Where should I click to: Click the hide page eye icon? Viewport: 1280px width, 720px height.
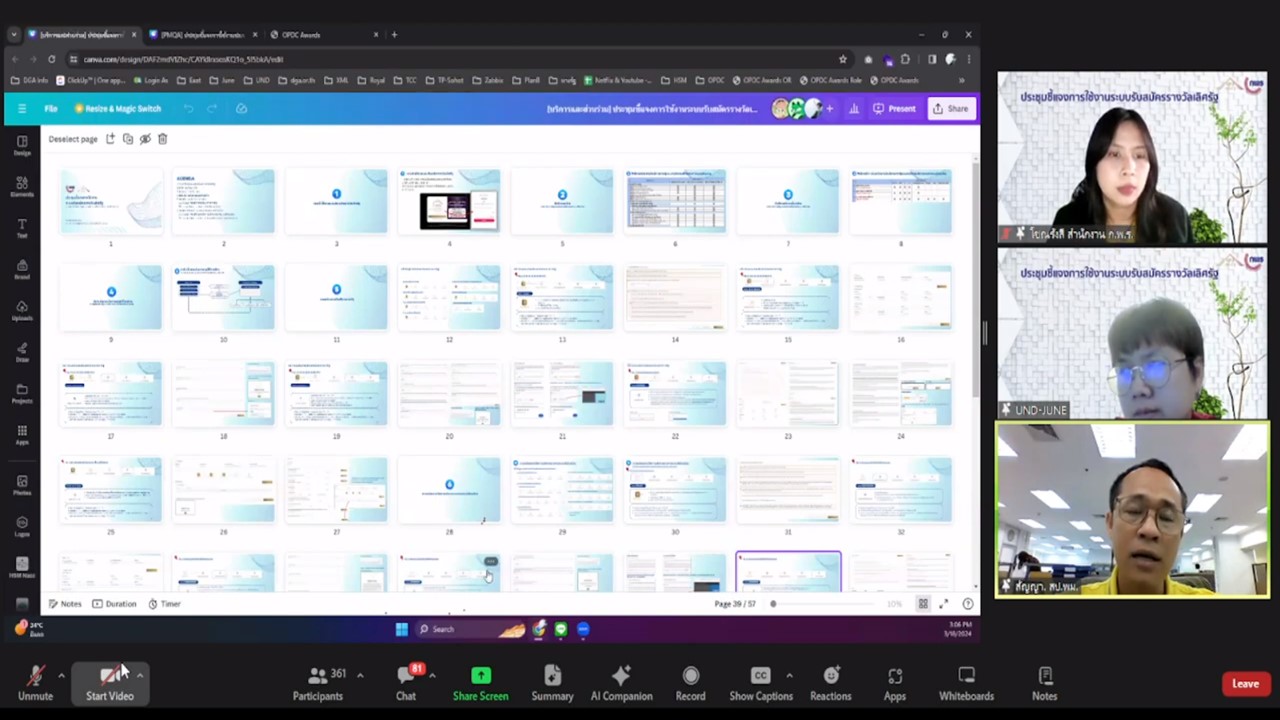(145, 139)
